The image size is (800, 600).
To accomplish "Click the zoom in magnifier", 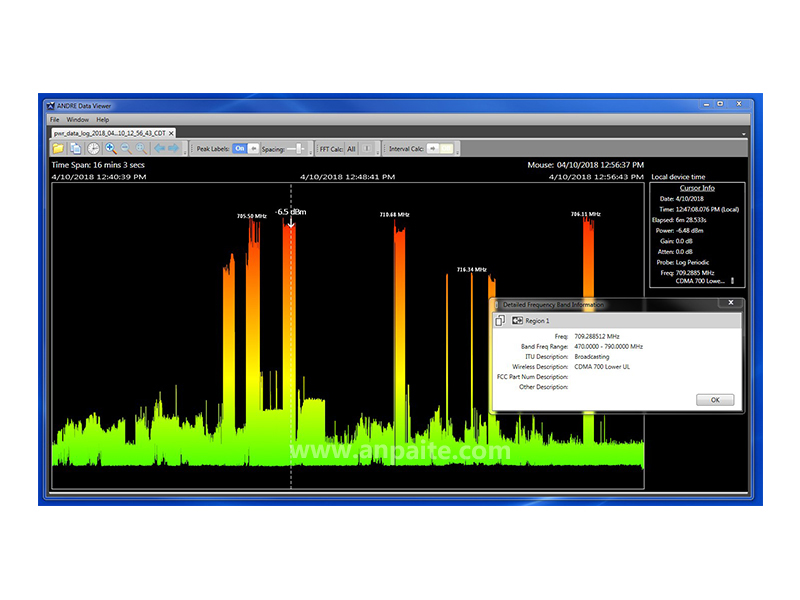I will (110, 148).
